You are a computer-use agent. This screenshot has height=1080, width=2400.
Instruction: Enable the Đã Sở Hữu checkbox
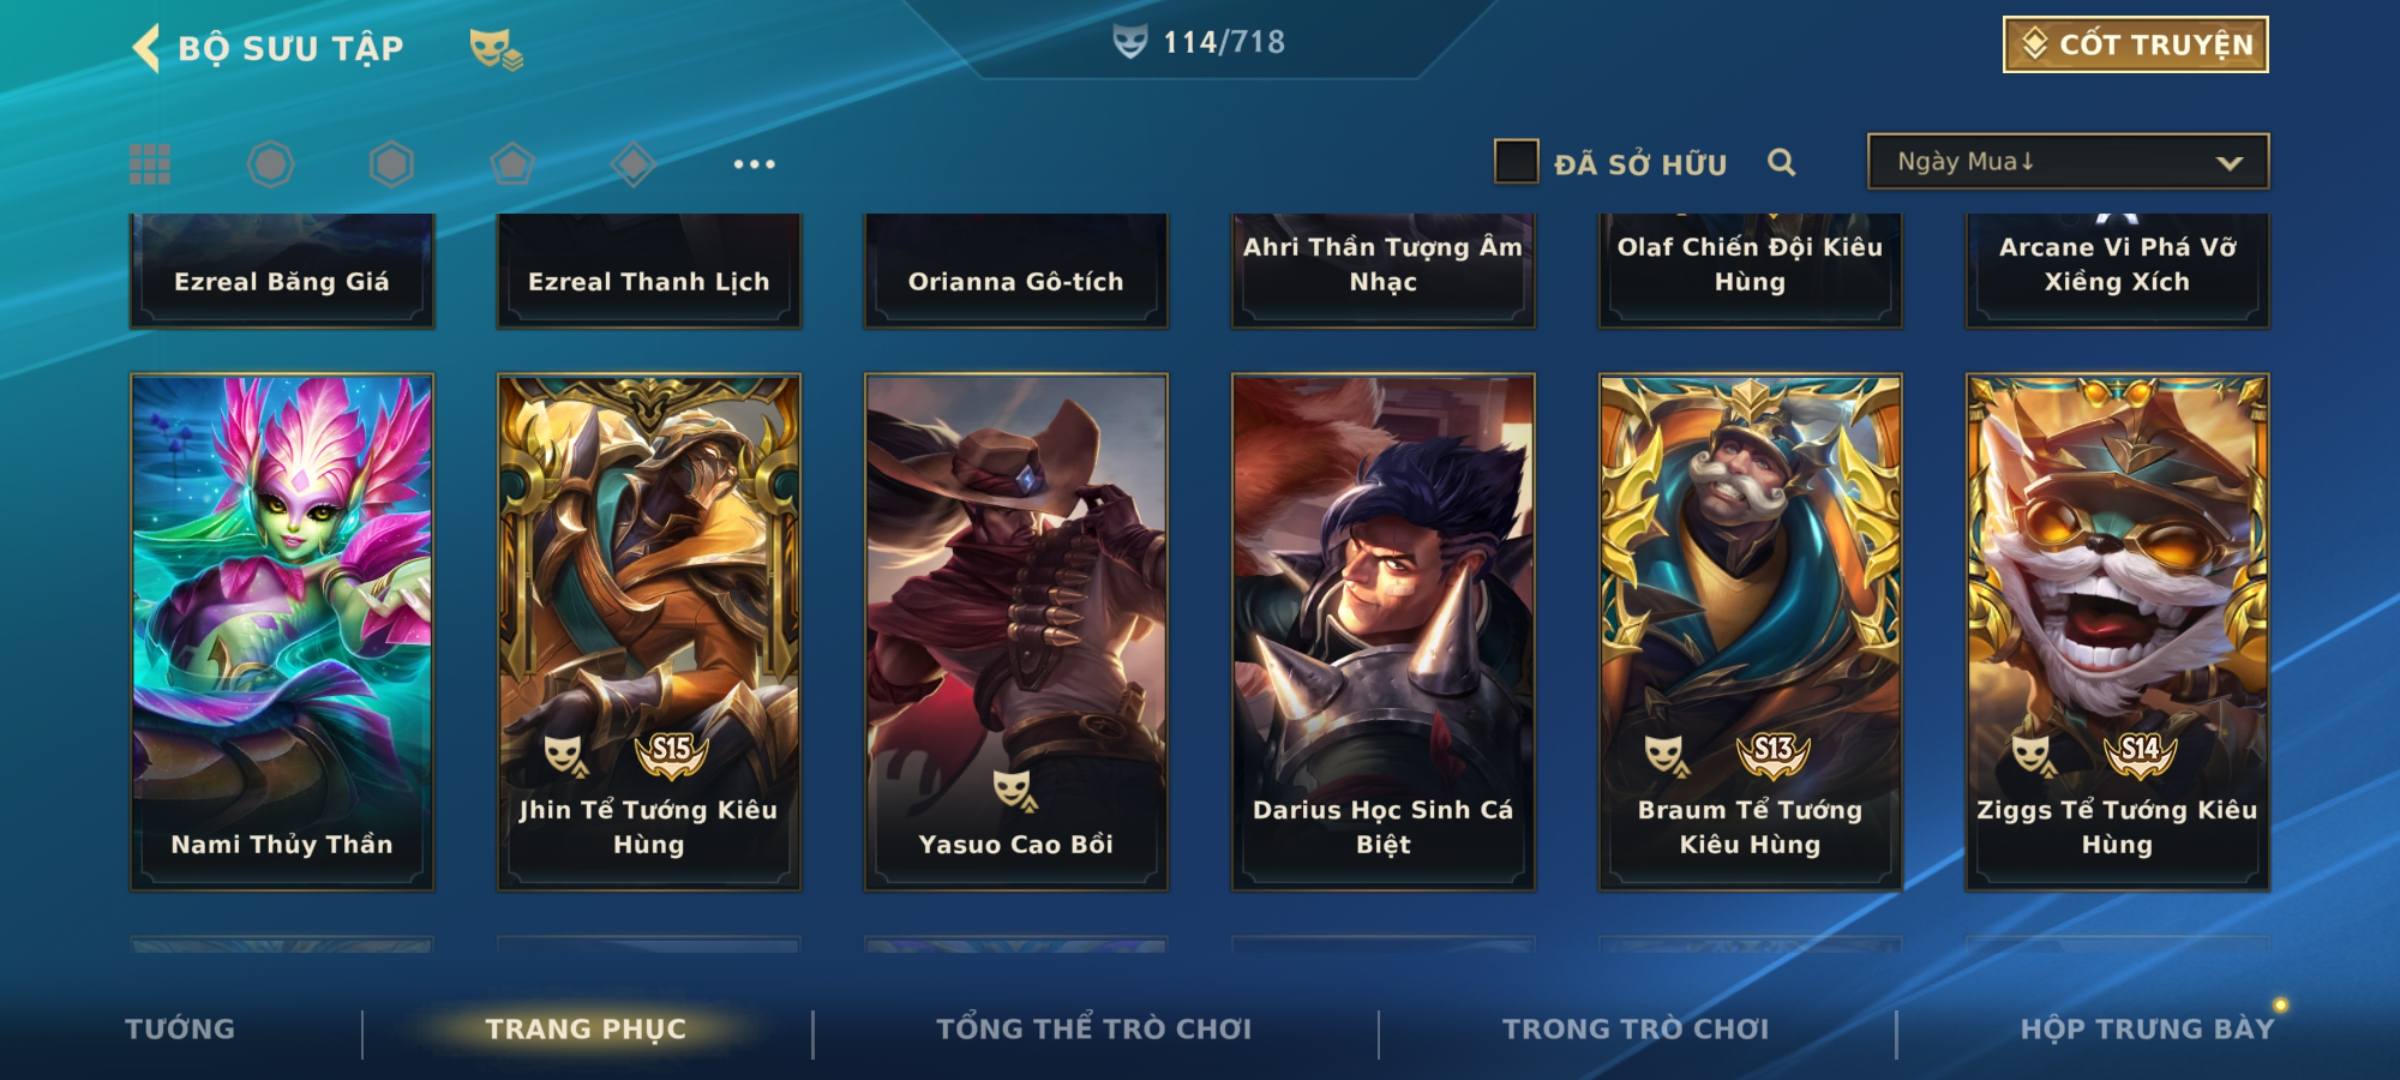tap(1516, 162)
